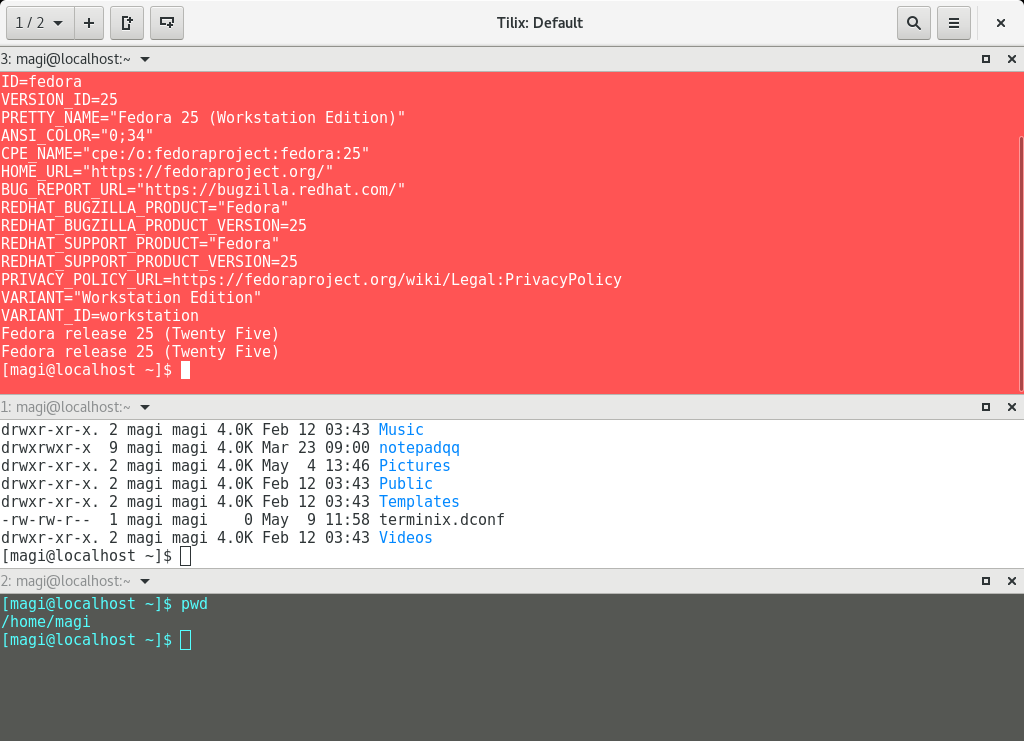1024x741 pixels.
Task: Click the 'Public' directory name
Action: pos(406,484)
